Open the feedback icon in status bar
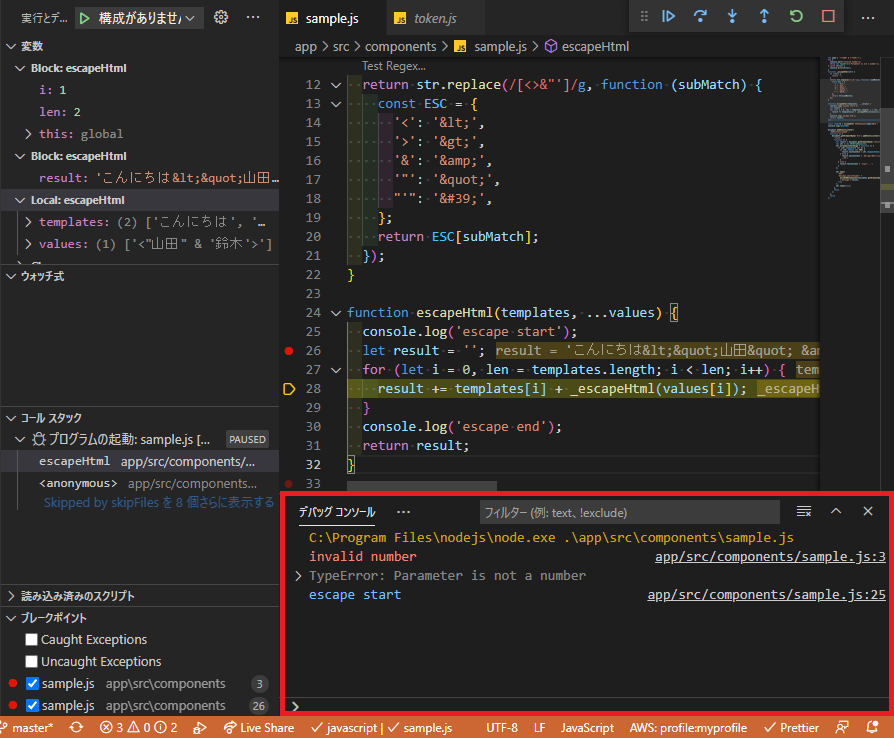Viewport: 894px width, 738px height. click(842, 728)
